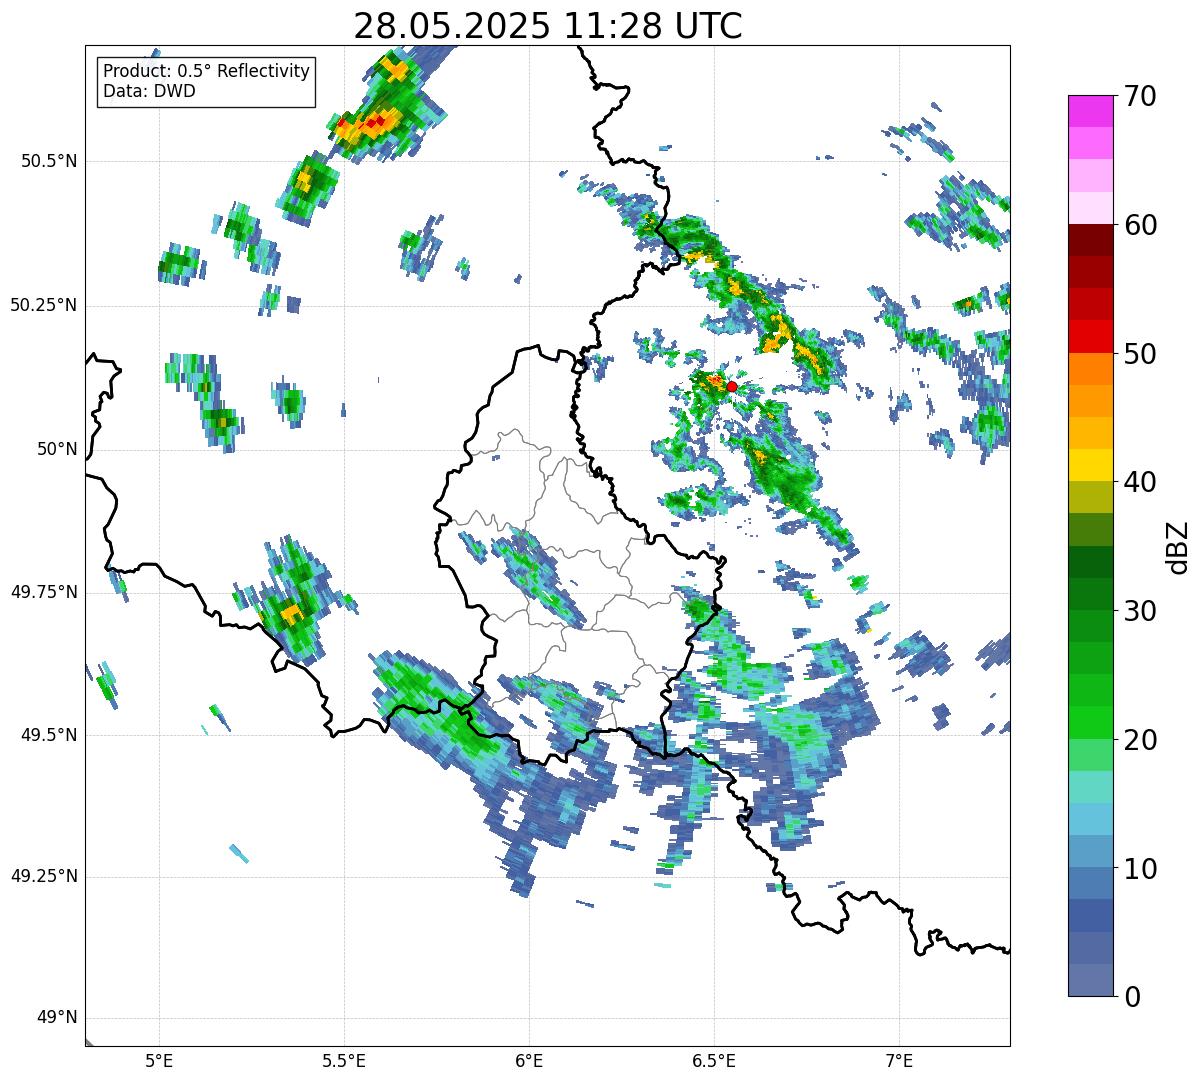Click the 5.5°E longitude label

point(344,1061)
